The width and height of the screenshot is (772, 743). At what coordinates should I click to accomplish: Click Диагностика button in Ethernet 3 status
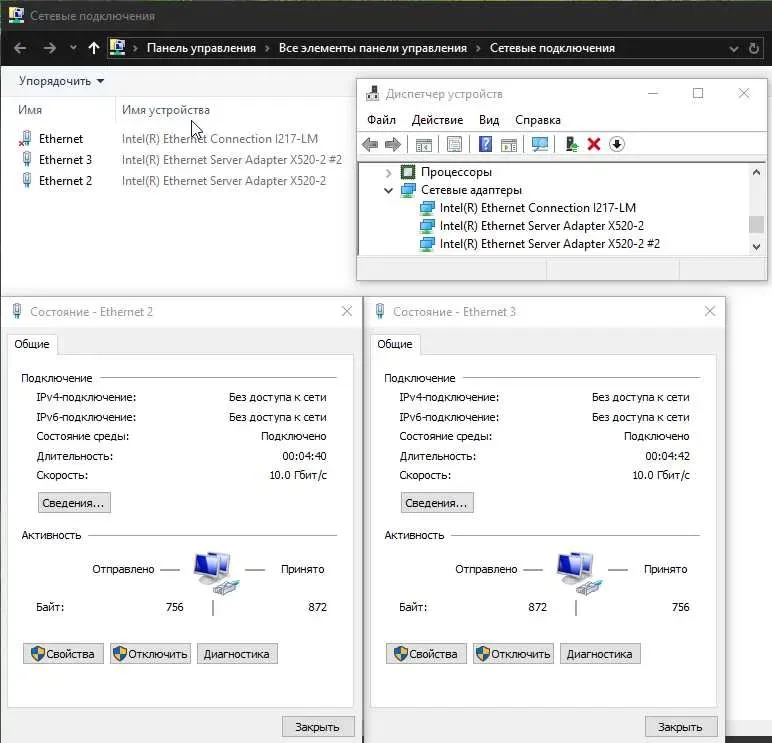600,654
